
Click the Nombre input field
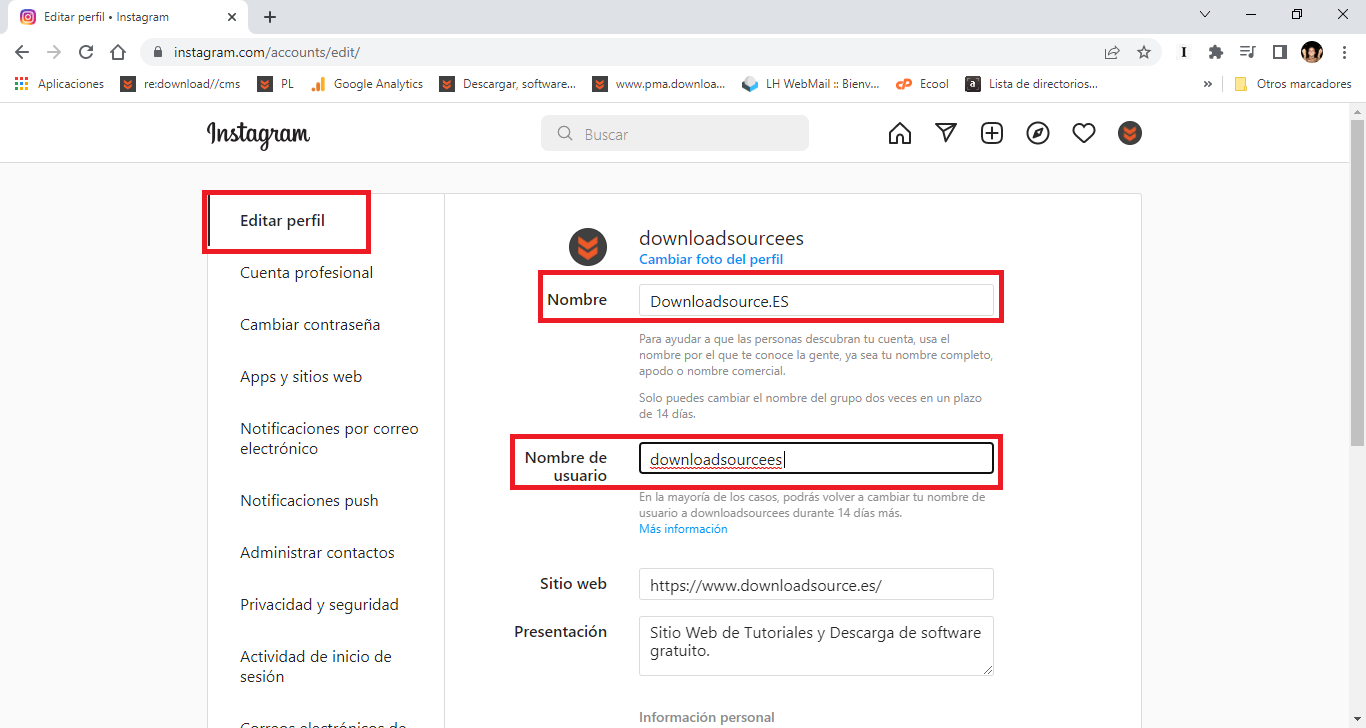(x=816, y=300)
